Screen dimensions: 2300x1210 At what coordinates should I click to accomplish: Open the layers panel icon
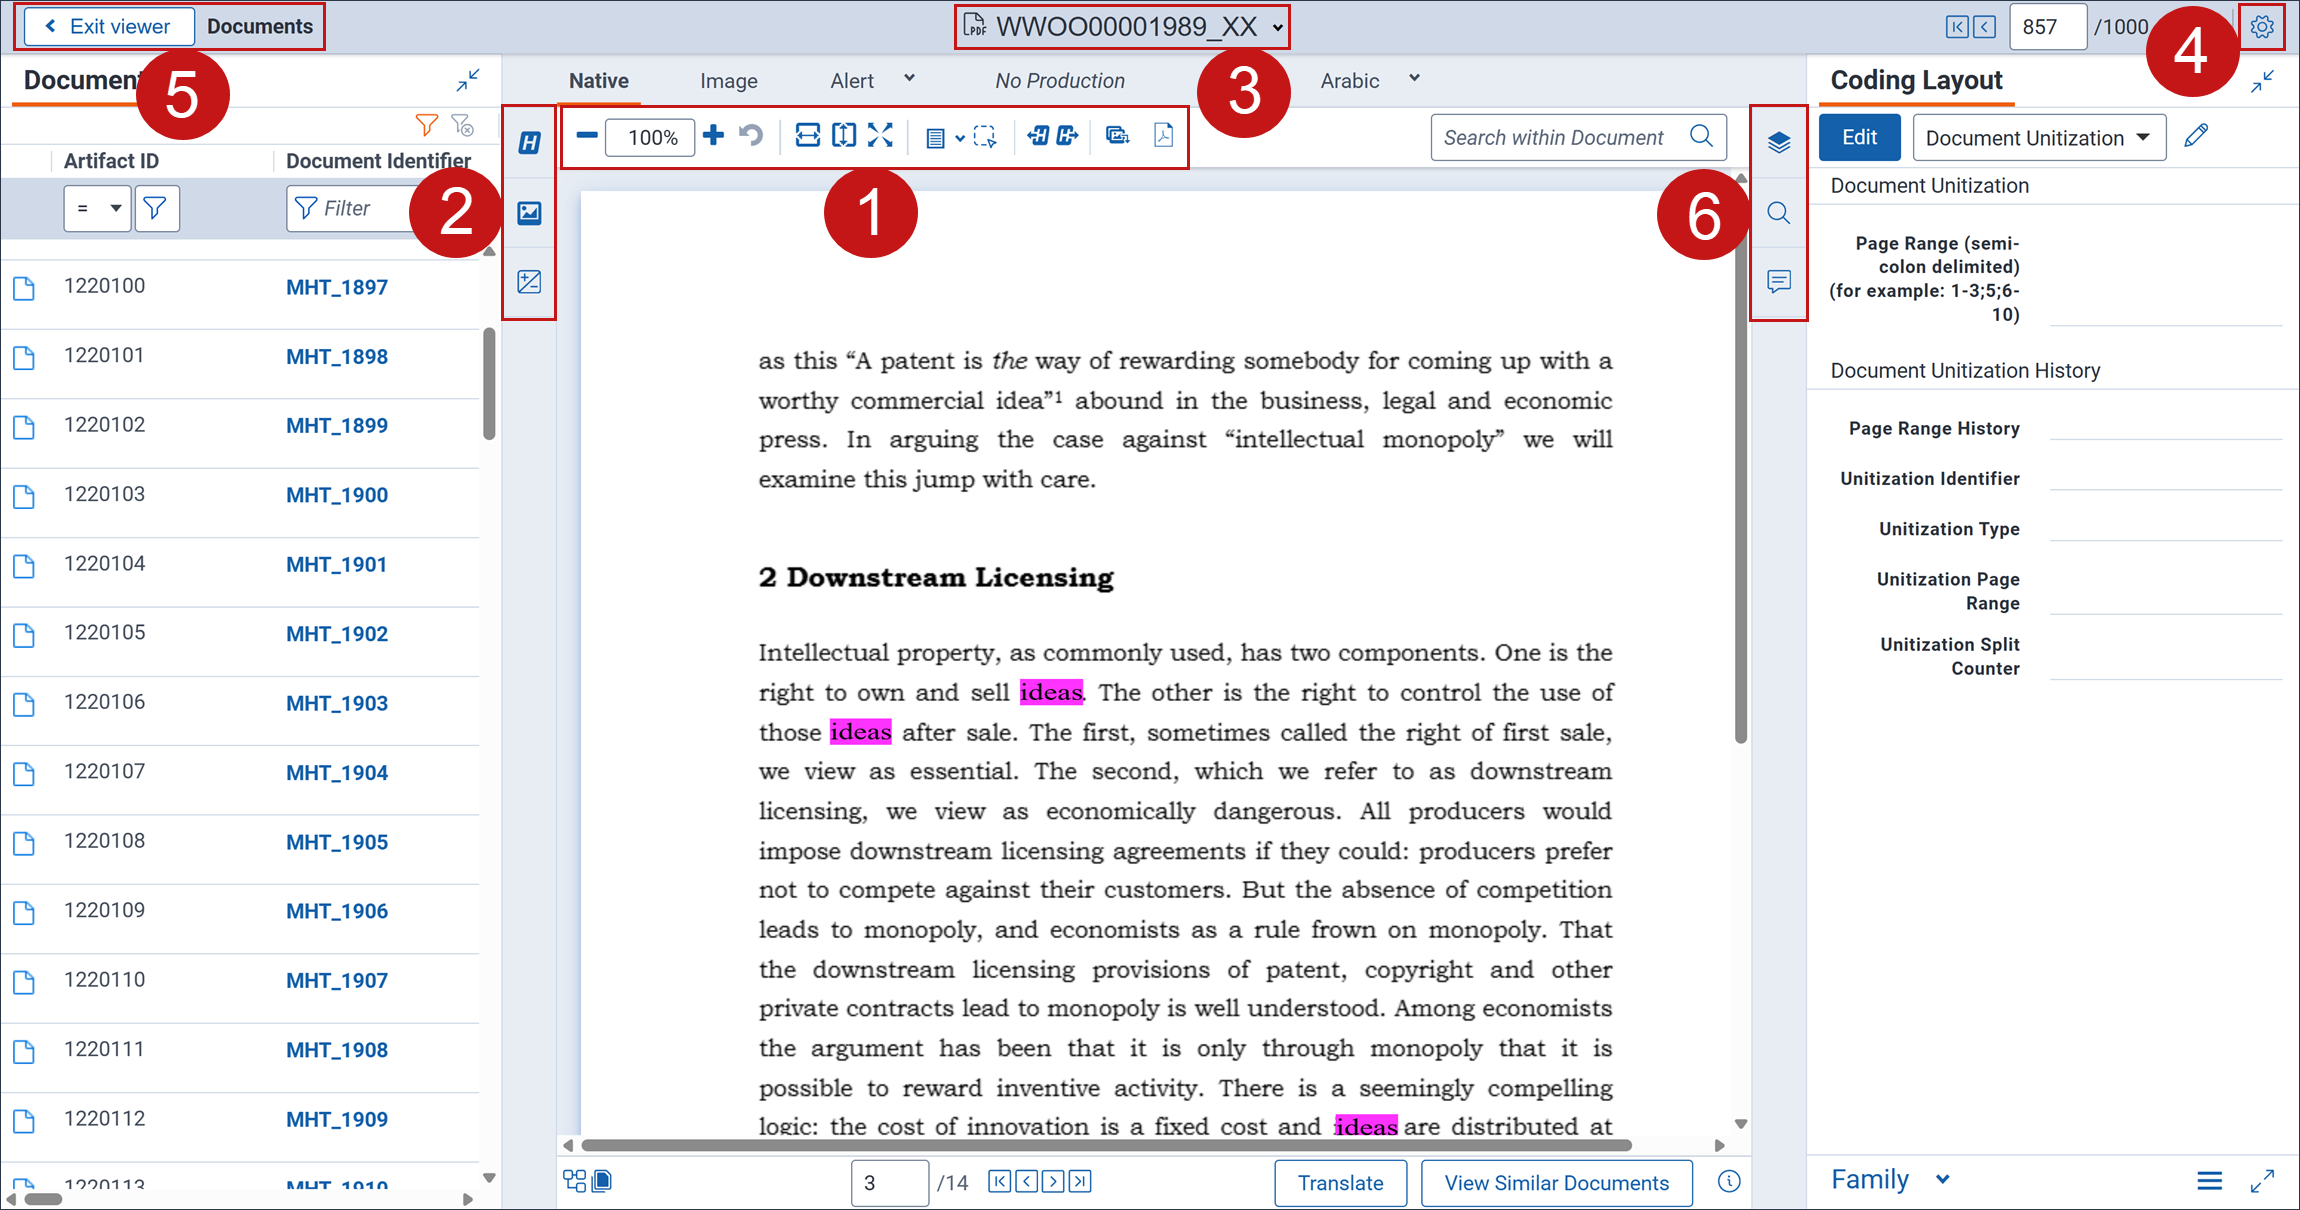click(x=1778, y=143)
